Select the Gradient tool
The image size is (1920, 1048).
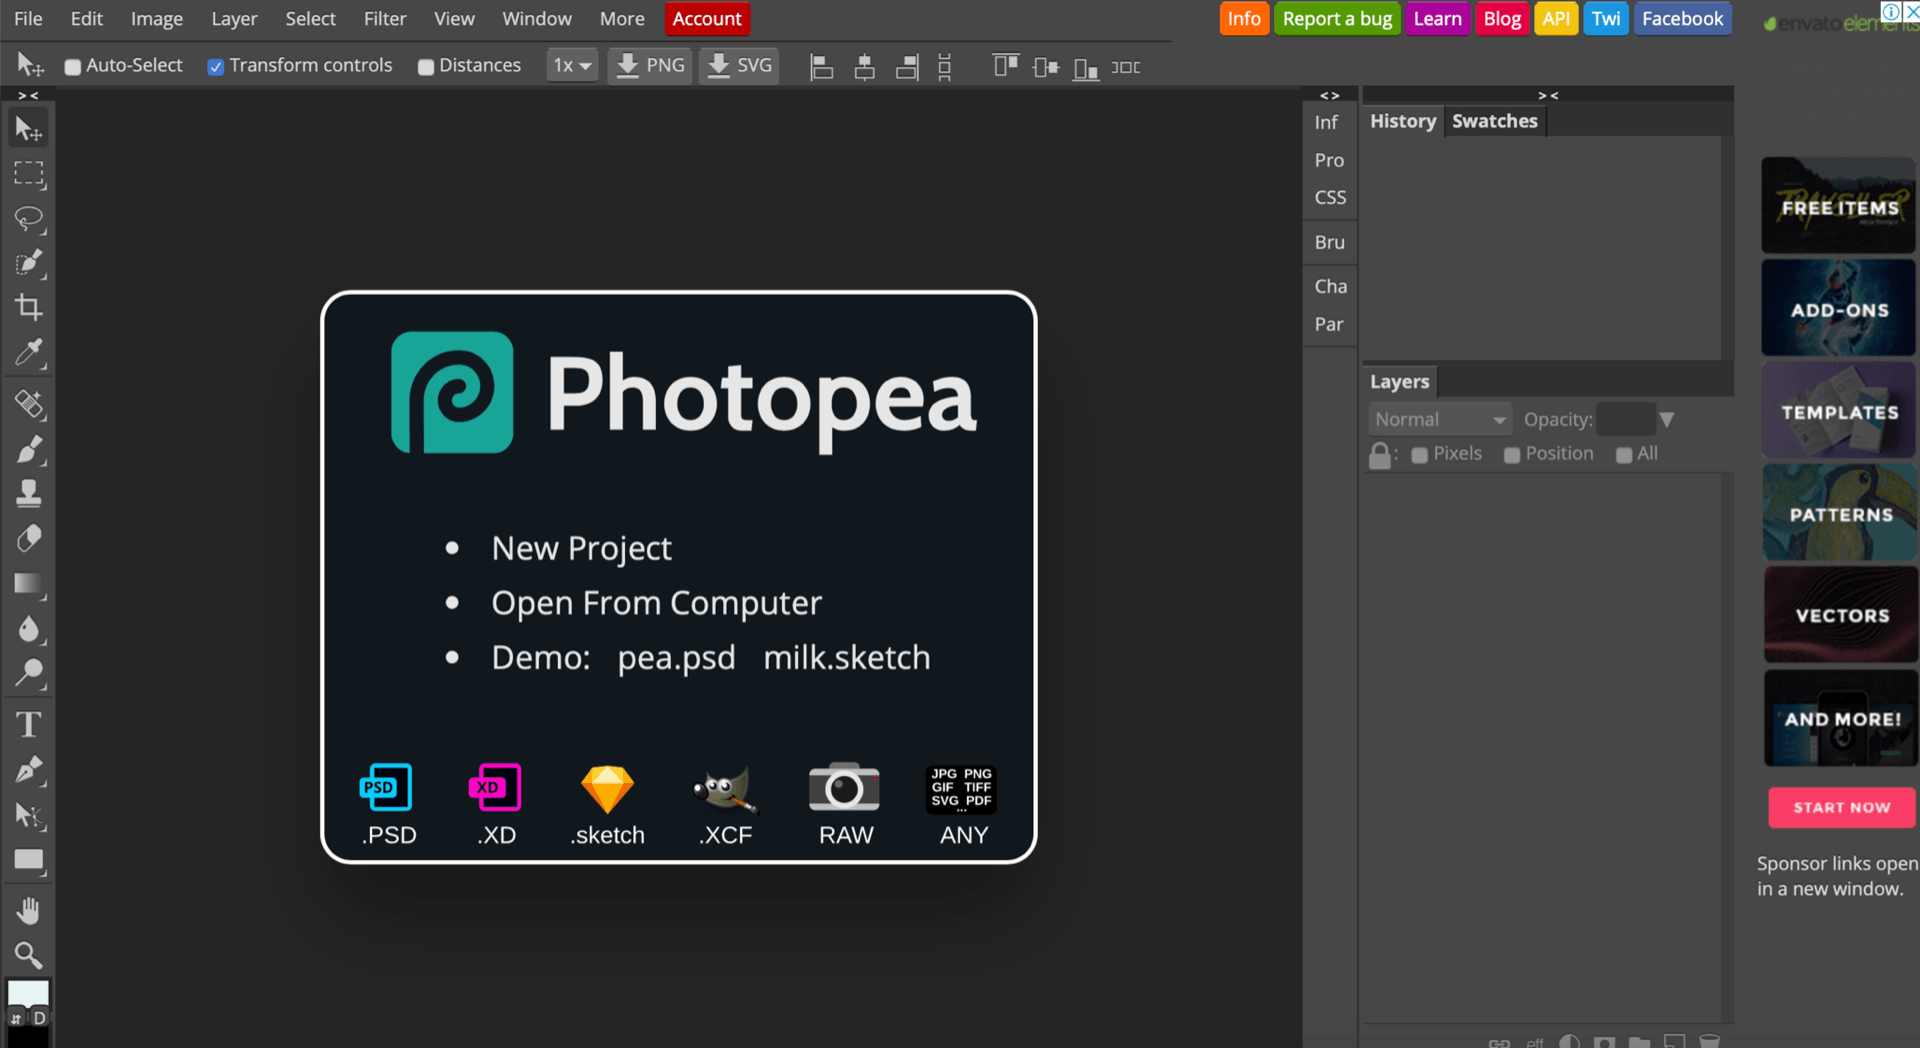click(29, 584)
